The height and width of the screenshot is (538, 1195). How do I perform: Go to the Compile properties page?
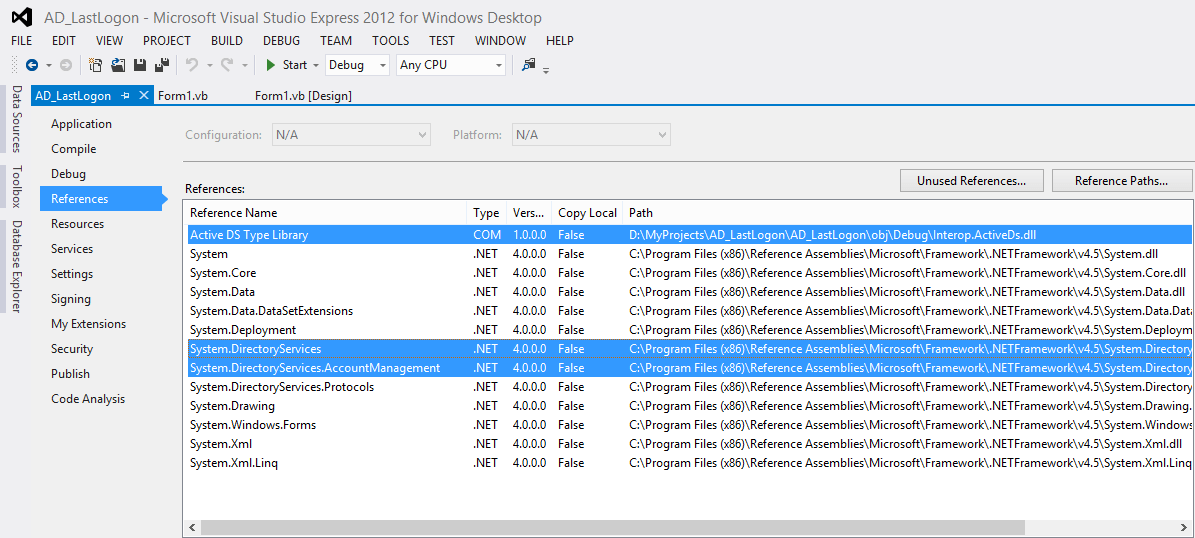click(x=74, y=149)
